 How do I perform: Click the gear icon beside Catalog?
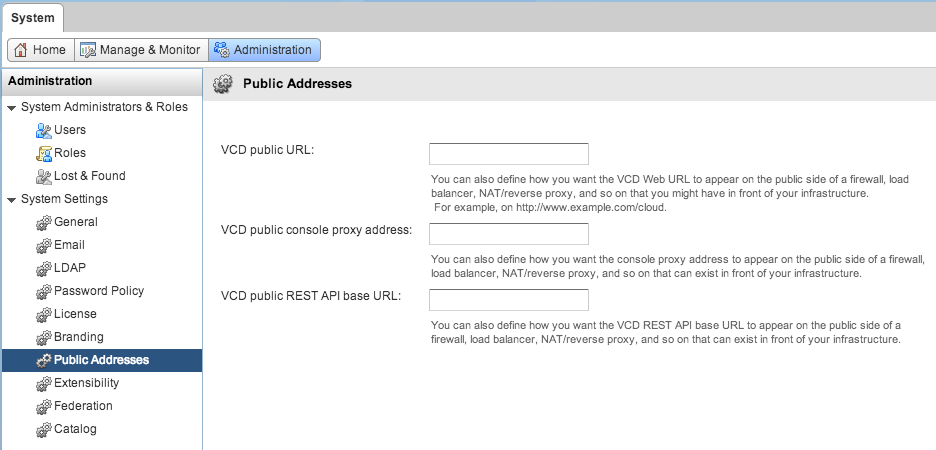(43, 429)
